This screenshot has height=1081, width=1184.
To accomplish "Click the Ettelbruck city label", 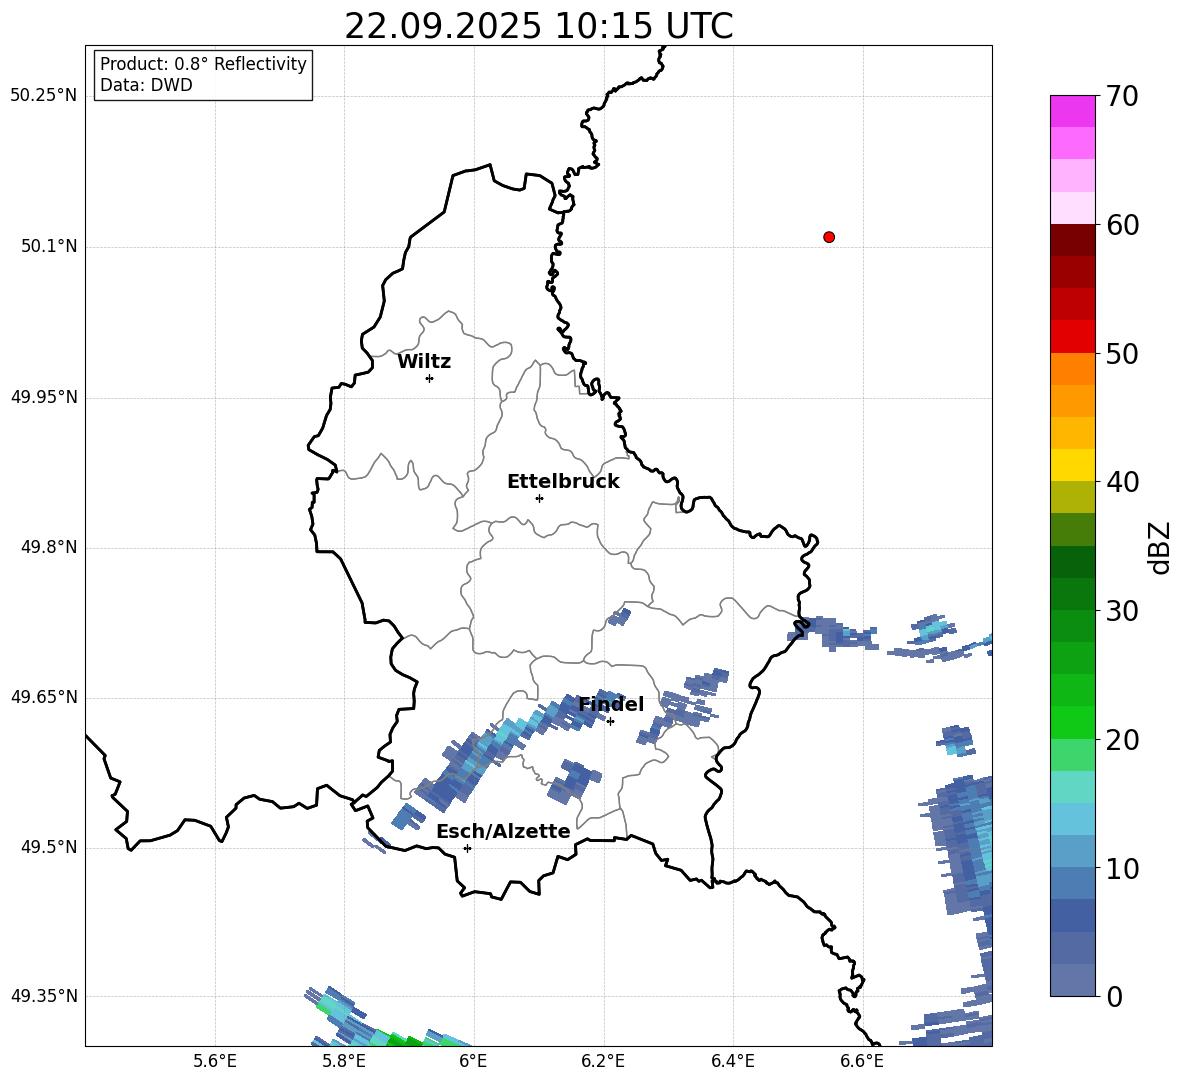I will (563, 482).
